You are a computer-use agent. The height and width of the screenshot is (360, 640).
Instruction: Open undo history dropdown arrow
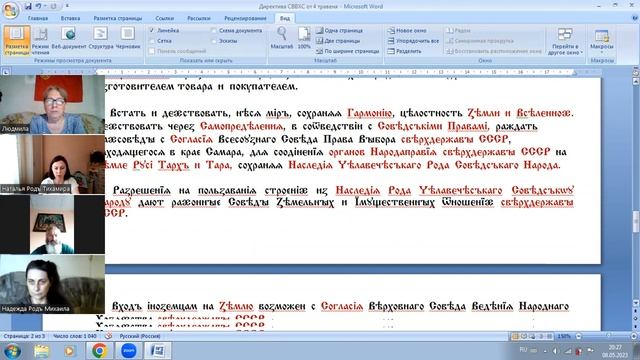pos(45,6)
